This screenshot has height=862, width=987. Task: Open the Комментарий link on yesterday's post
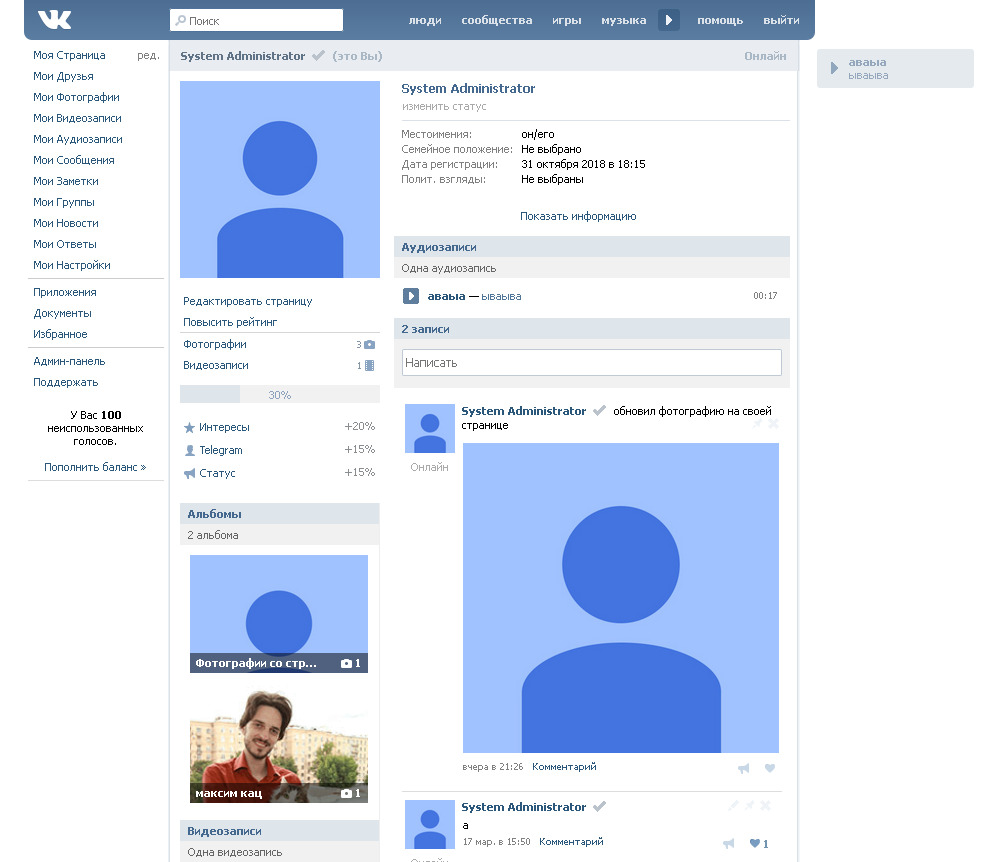[564, 767]
